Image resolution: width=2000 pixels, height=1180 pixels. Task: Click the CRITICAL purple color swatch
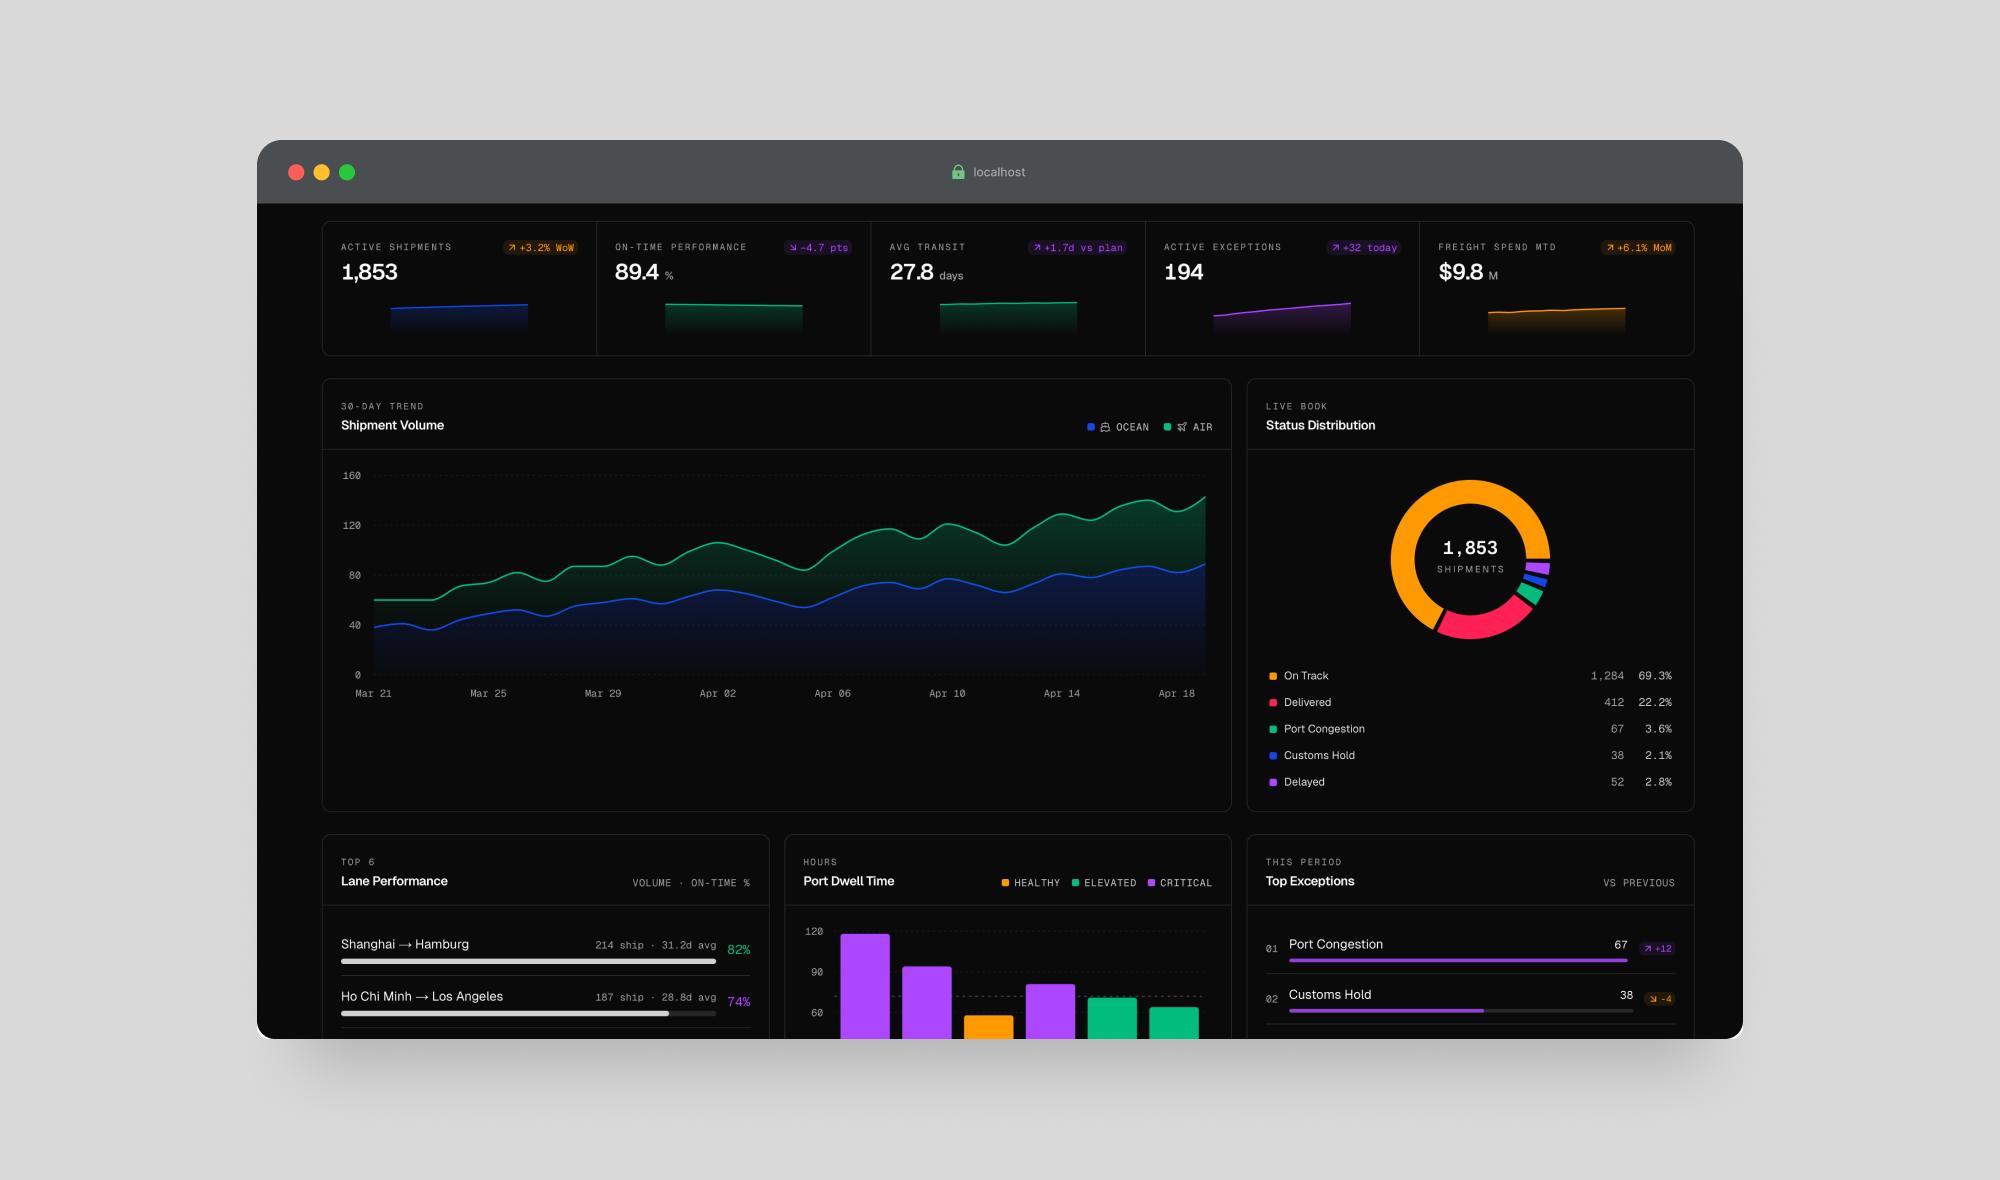[x=1149, y=882]
